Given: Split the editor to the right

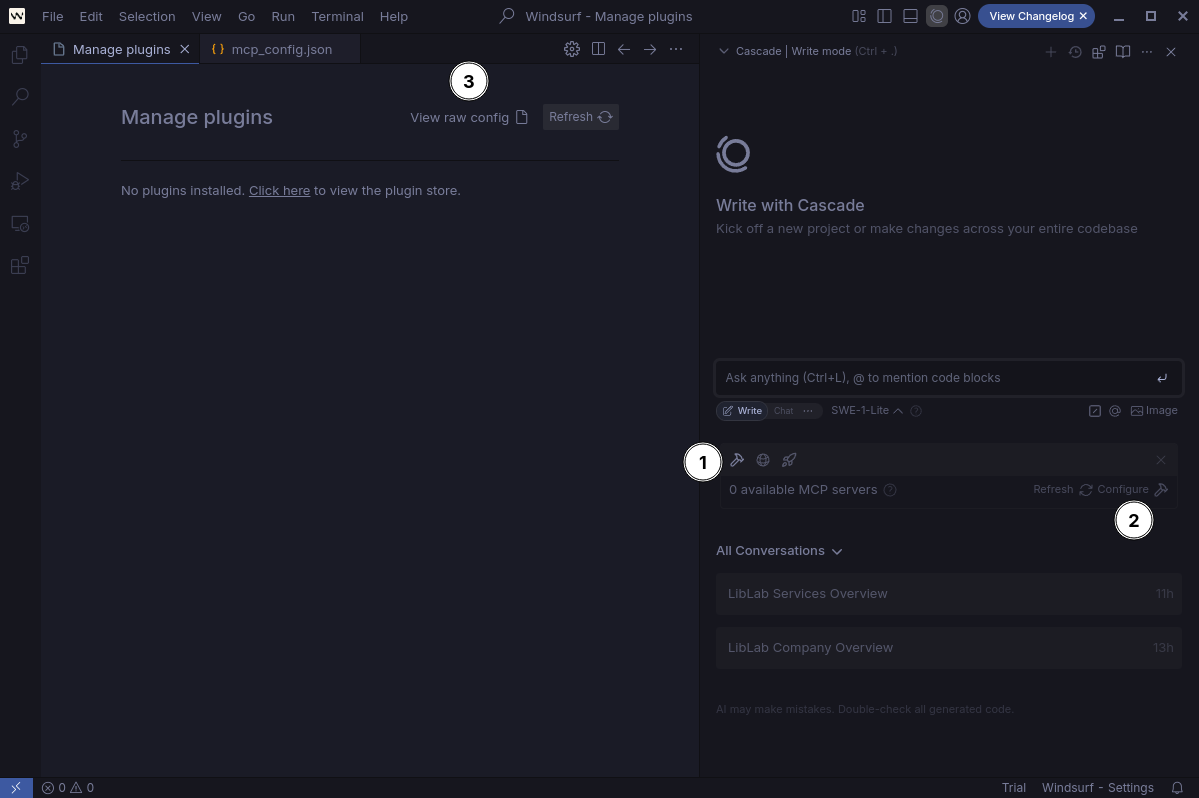Looking at the screenshot, I should click(x=598, y=49).
